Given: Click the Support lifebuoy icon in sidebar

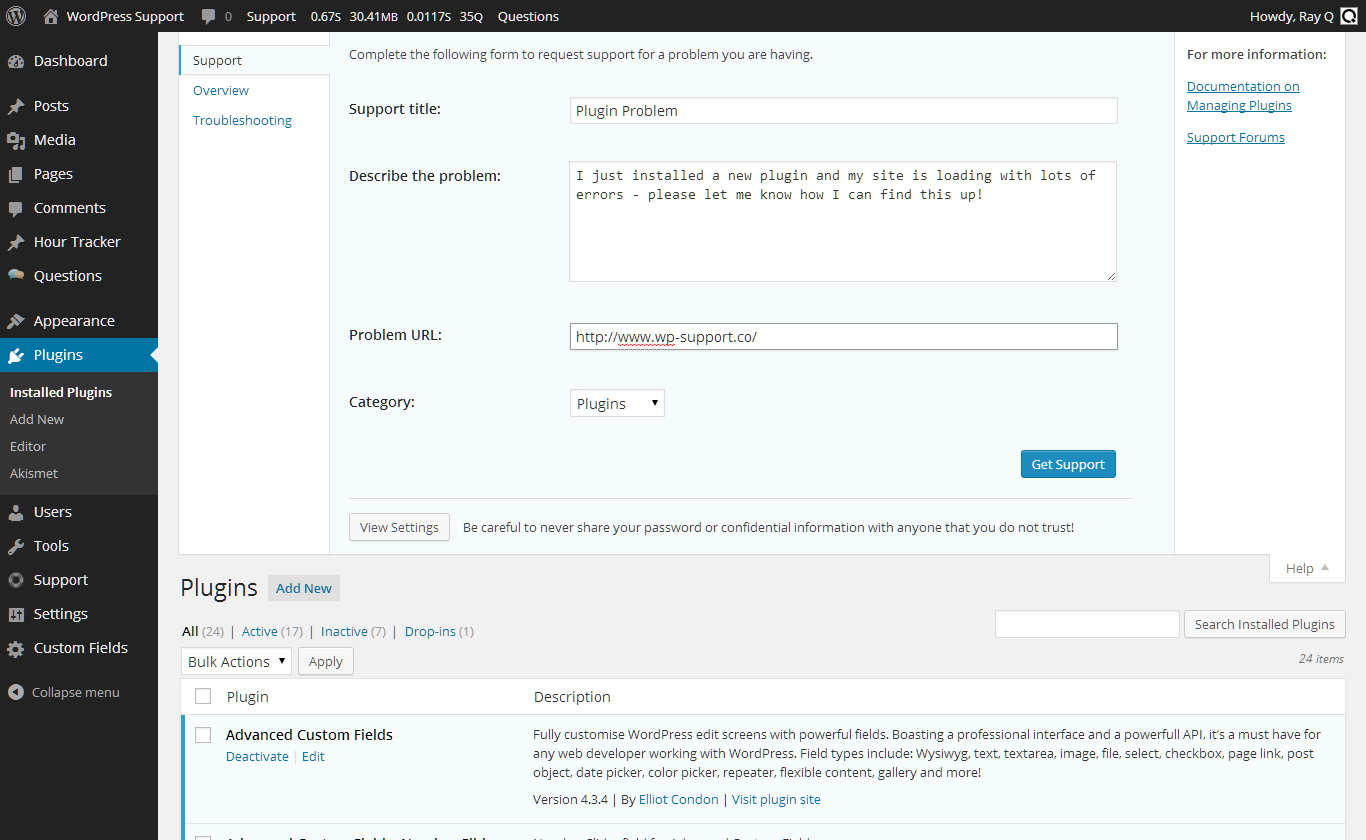Looking at the screenshot, I should tap(16, 580).
